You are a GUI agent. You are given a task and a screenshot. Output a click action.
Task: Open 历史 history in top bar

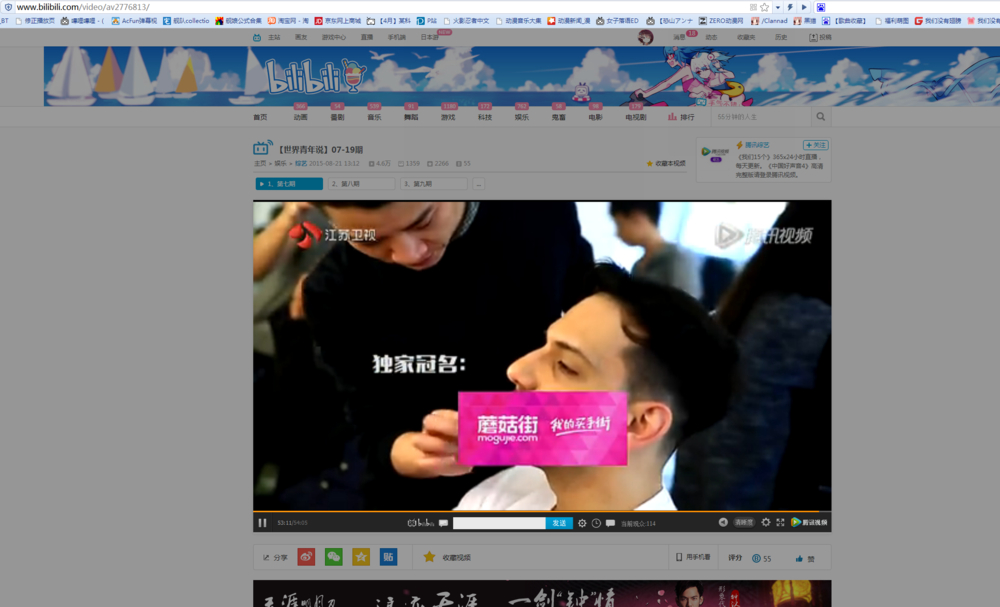(x=781, y=38)
